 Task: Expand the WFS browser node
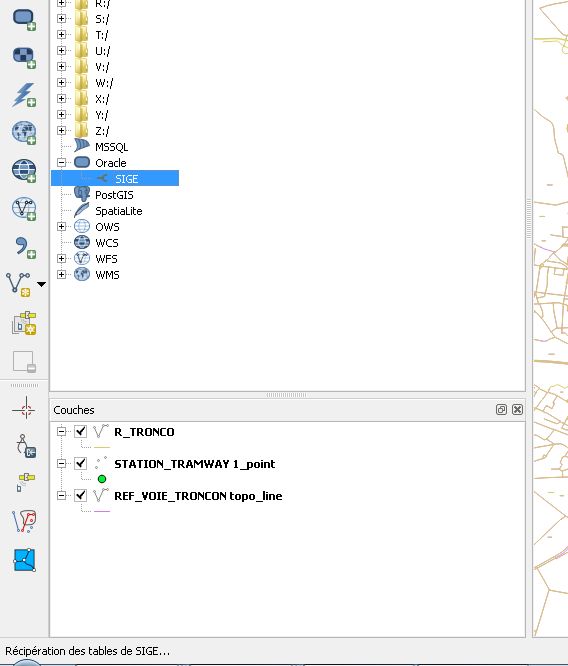pos(62,259)
